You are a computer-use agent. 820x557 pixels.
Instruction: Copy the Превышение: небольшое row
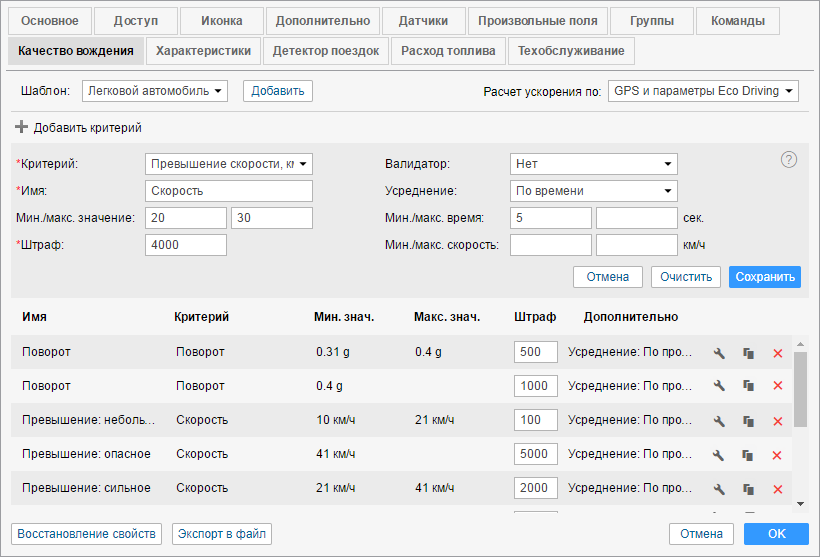point(748,421)
